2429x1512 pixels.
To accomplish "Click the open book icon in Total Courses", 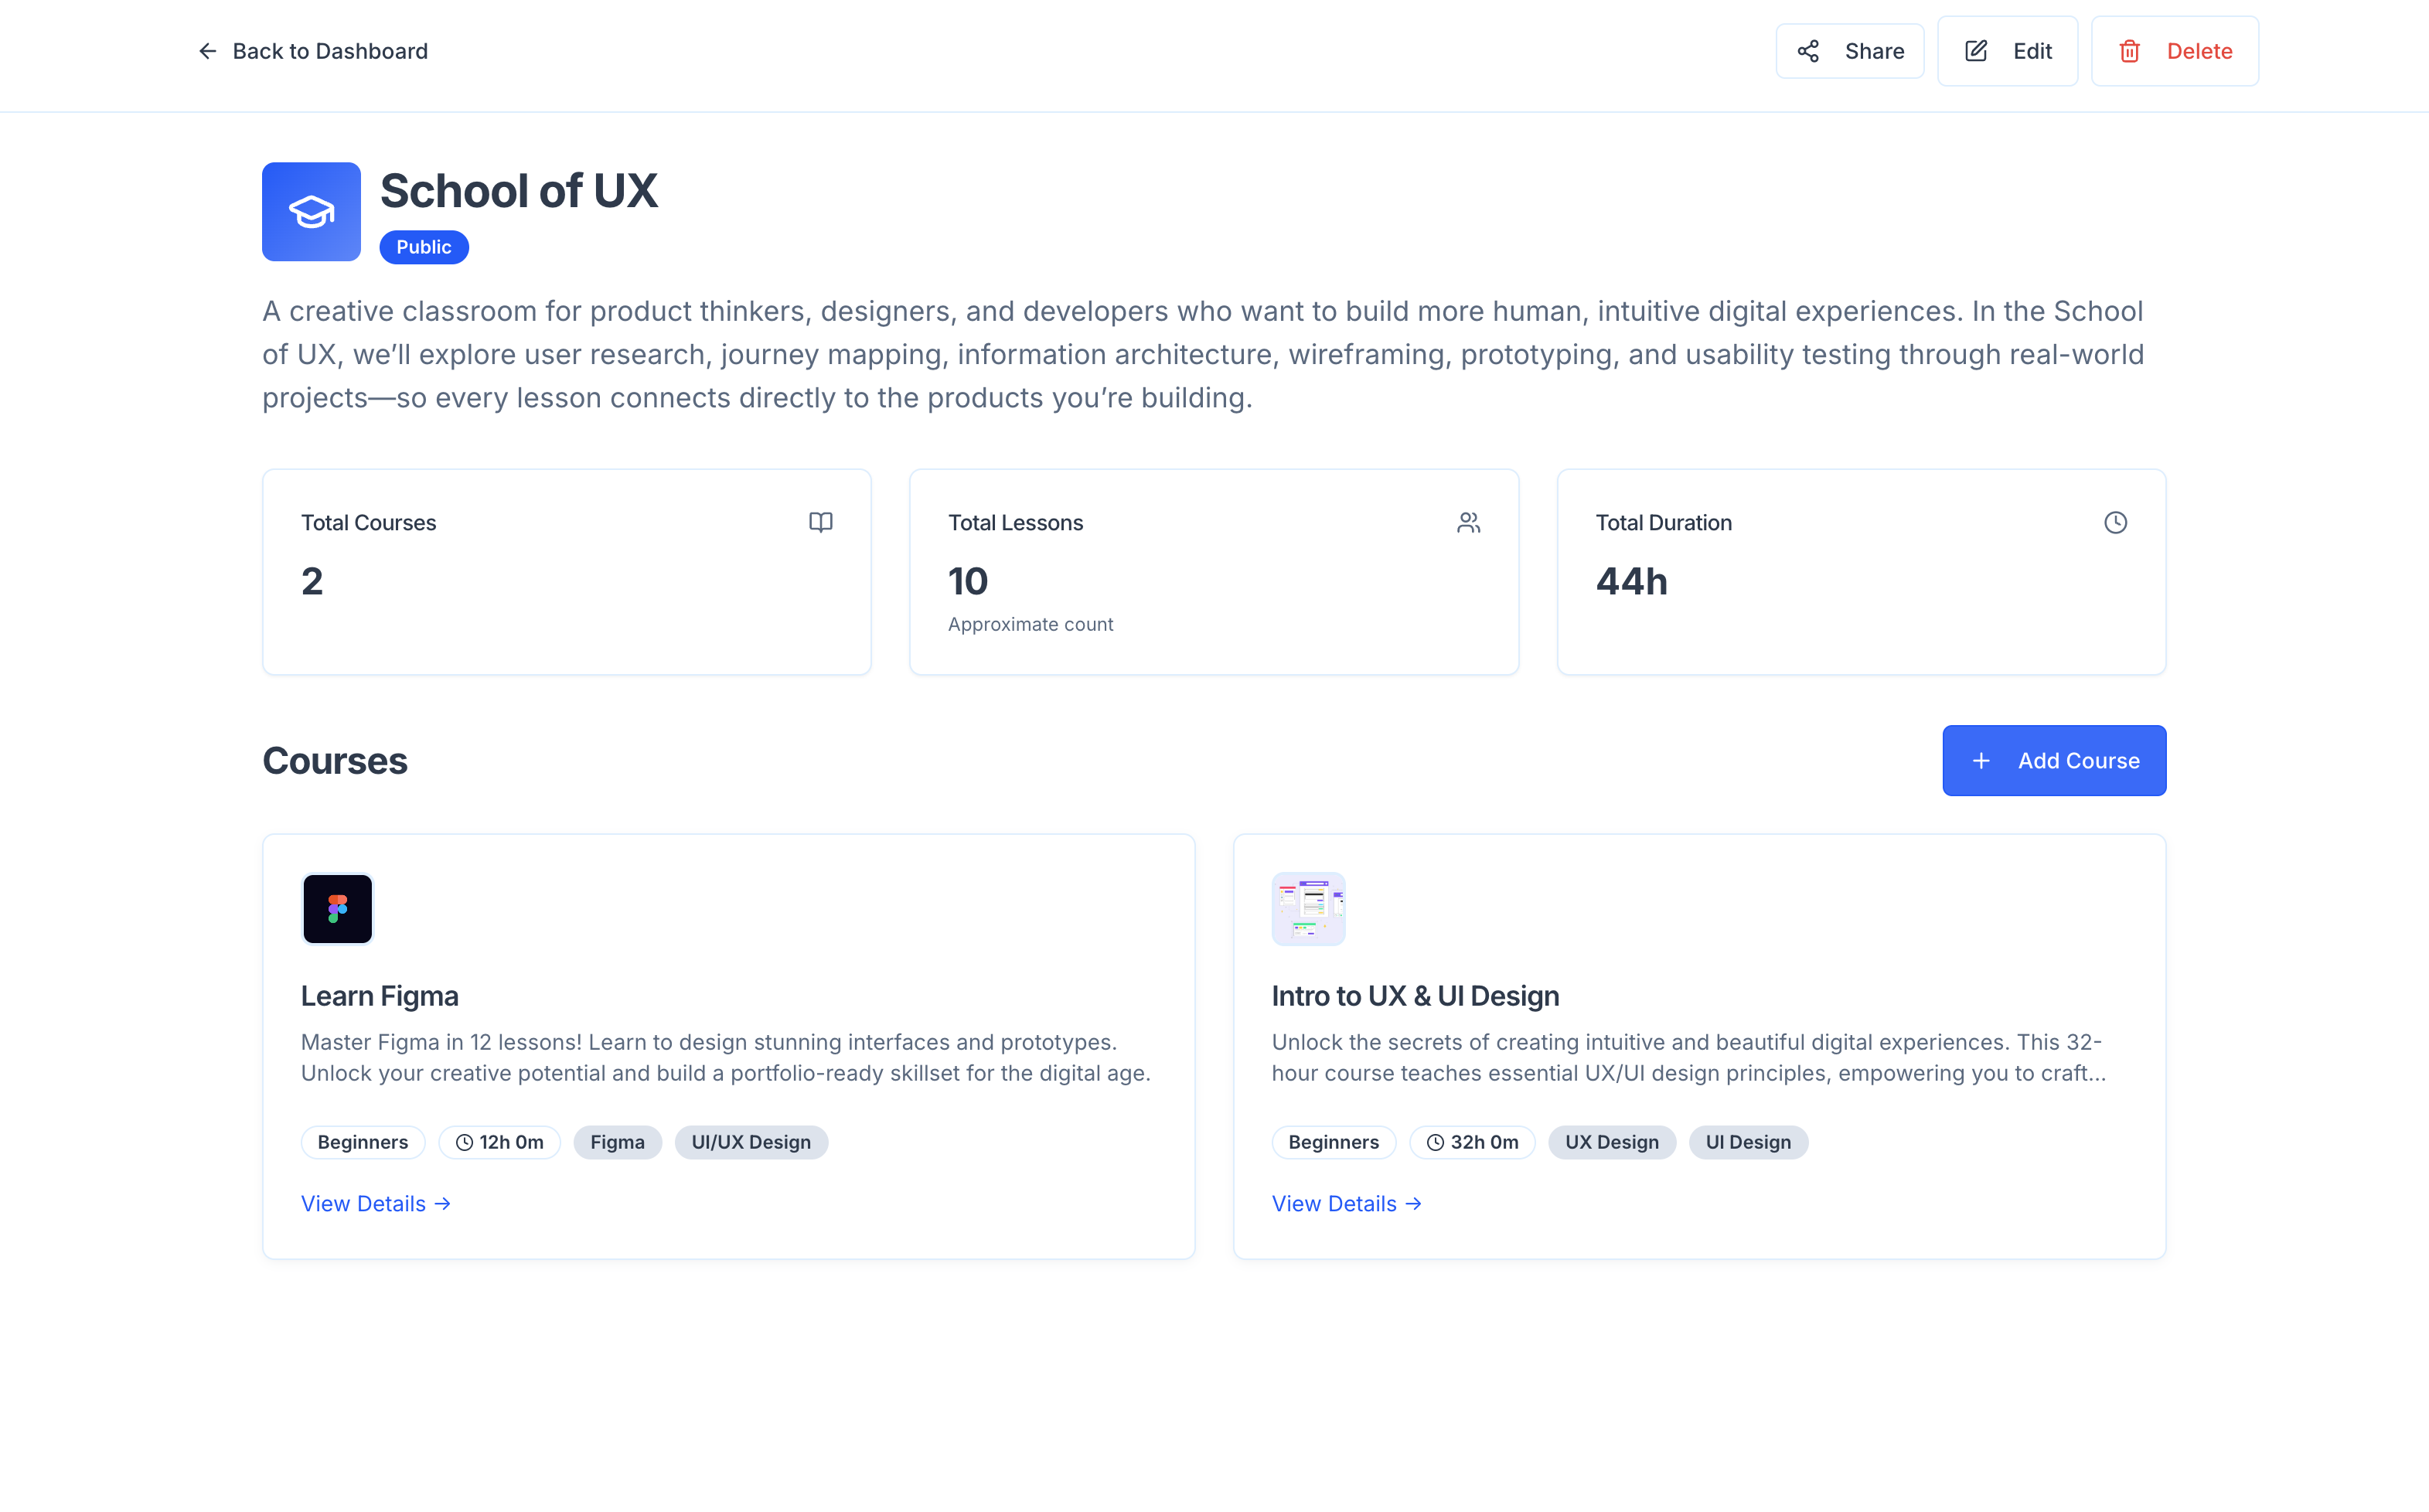I will [820, 522].
